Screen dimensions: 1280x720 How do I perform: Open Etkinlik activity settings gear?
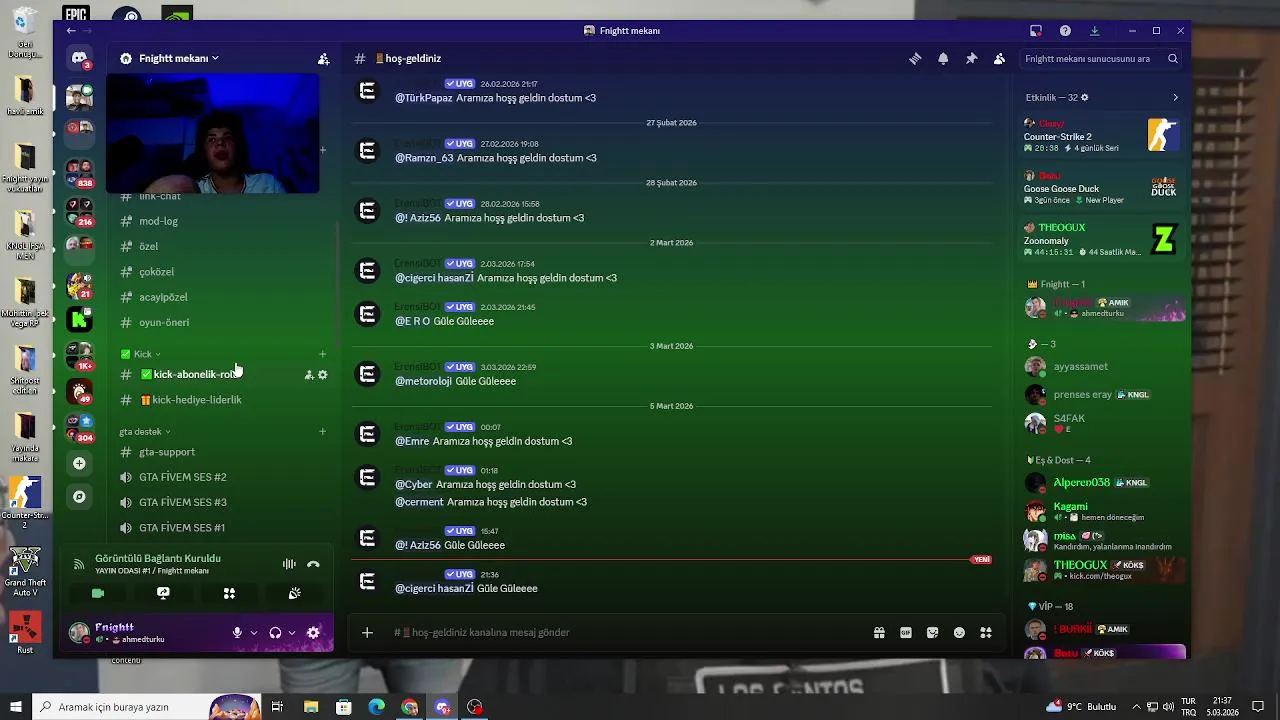[1085, 98]
